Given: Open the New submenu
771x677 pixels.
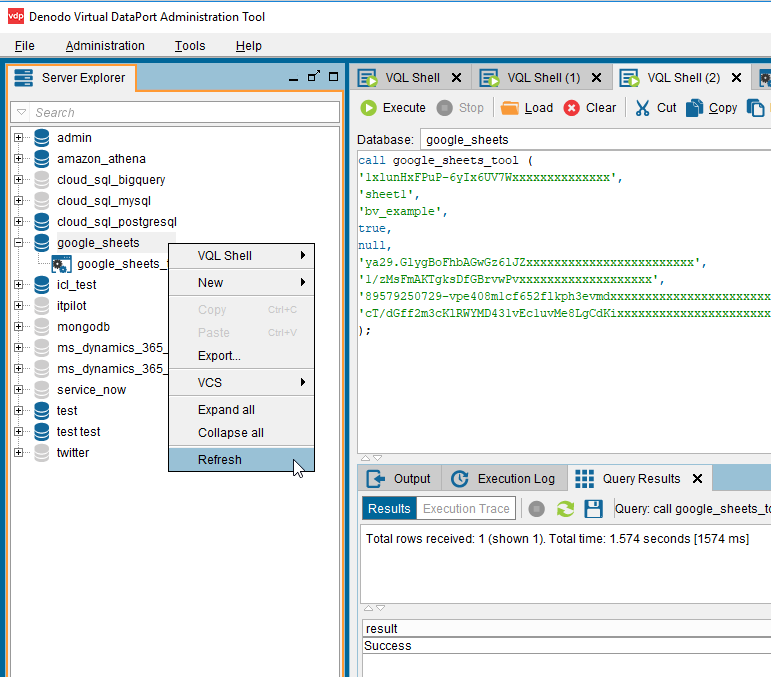Looking at the screenshot, I should coord(241,283).
